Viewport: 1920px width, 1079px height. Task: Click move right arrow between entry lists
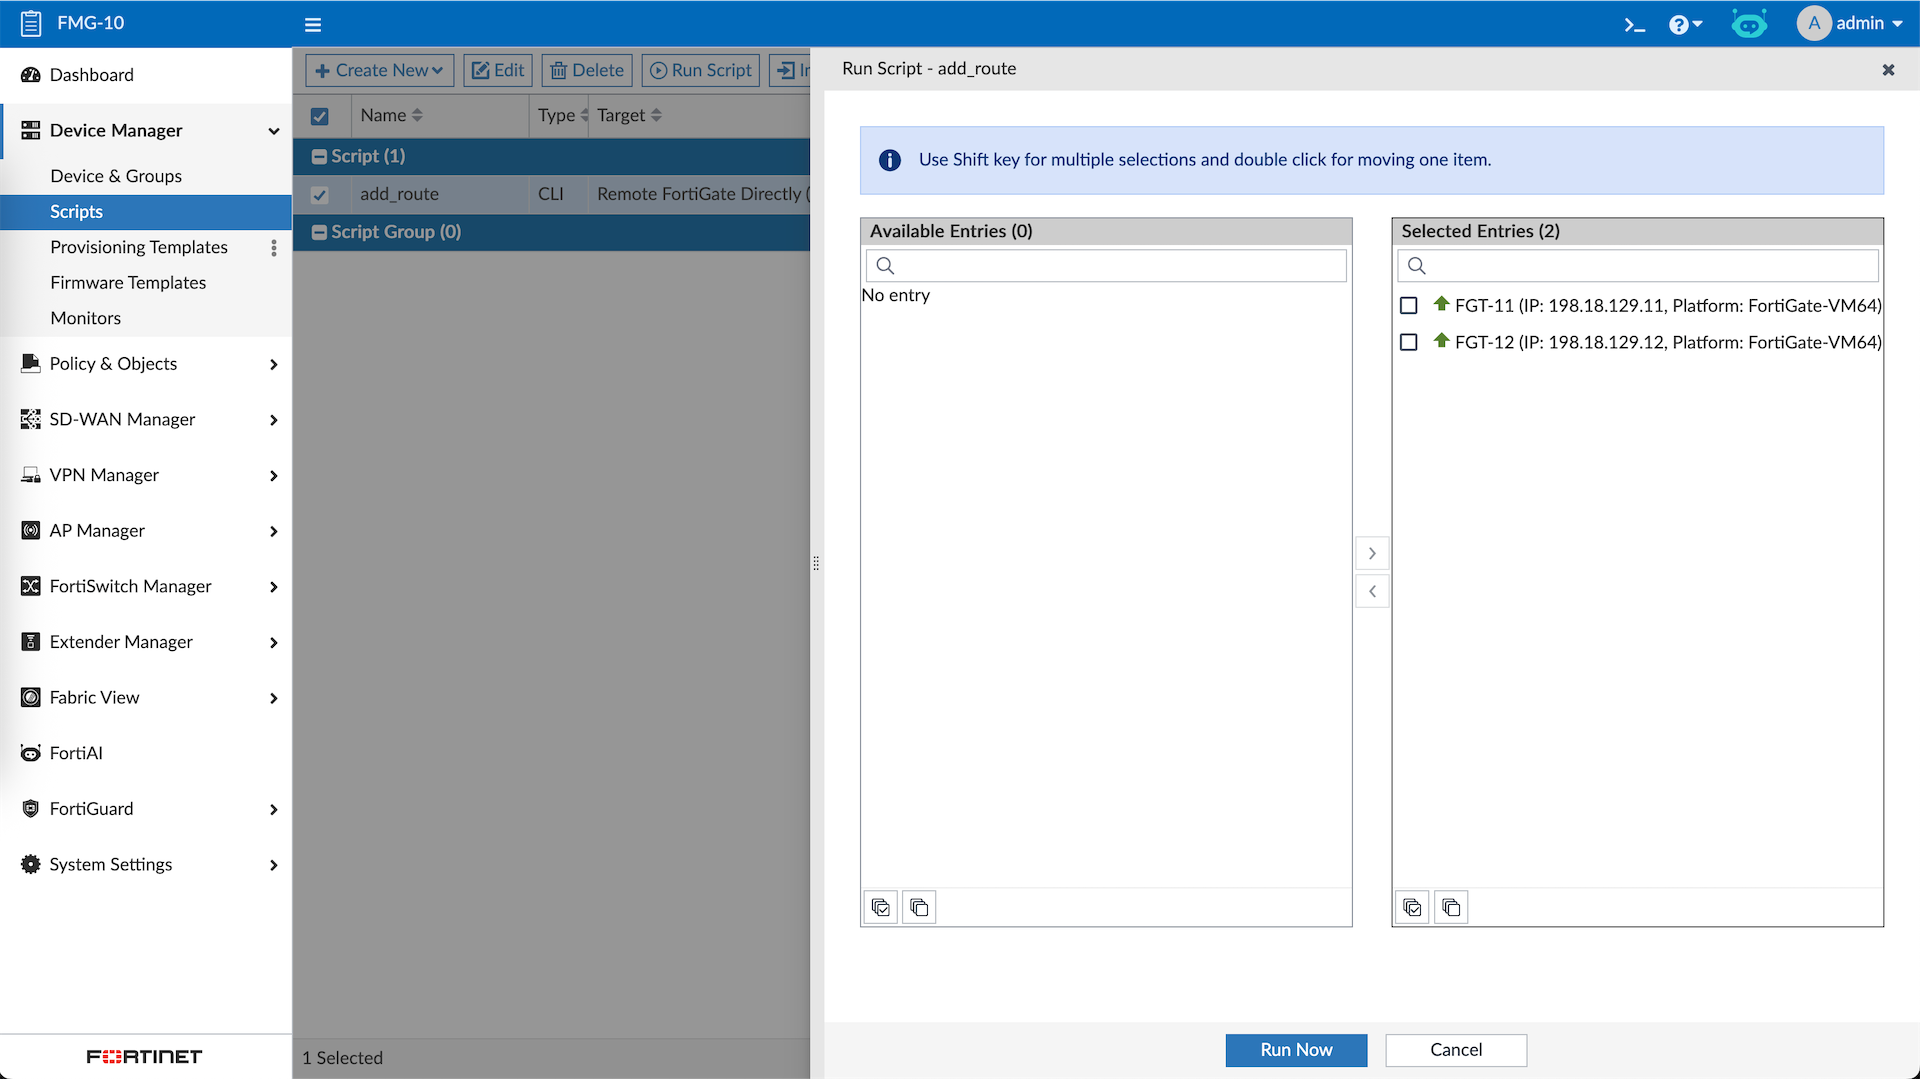click(1372, 553)
